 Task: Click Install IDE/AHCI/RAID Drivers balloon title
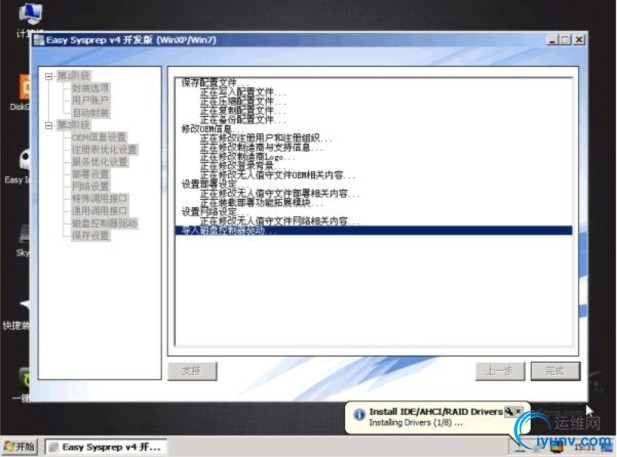click(436, 412)
